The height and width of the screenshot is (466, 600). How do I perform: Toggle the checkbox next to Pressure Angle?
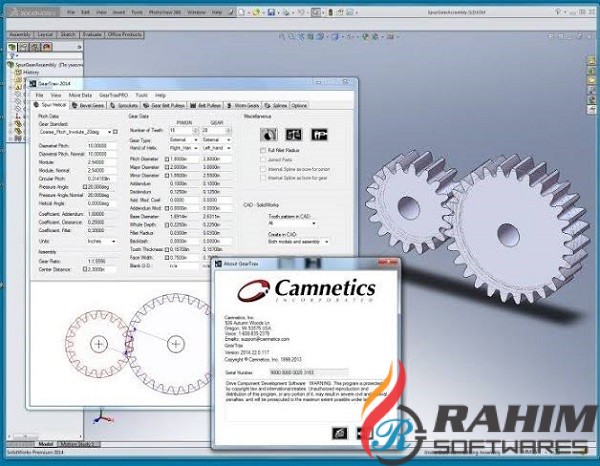(x=85, y=187)
